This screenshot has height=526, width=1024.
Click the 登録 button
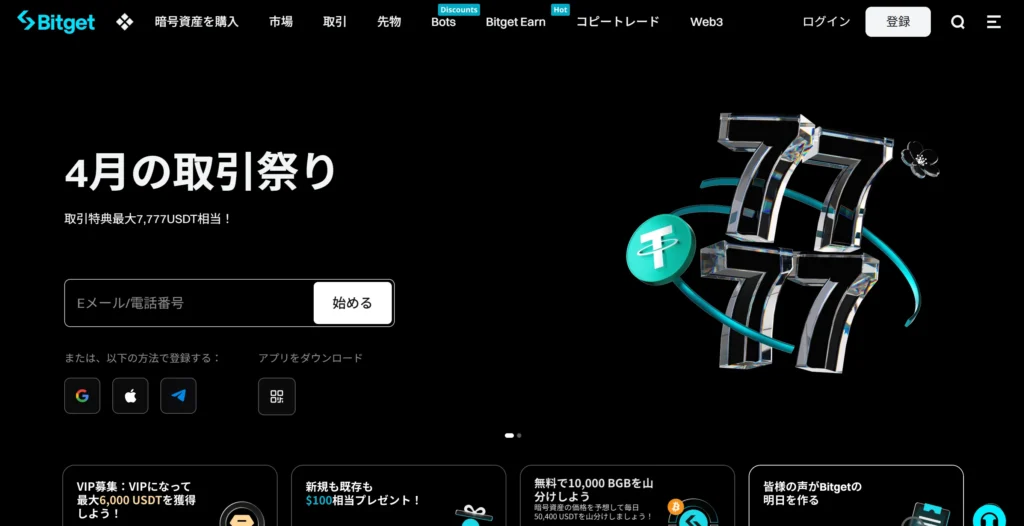[x=898, y=22]
